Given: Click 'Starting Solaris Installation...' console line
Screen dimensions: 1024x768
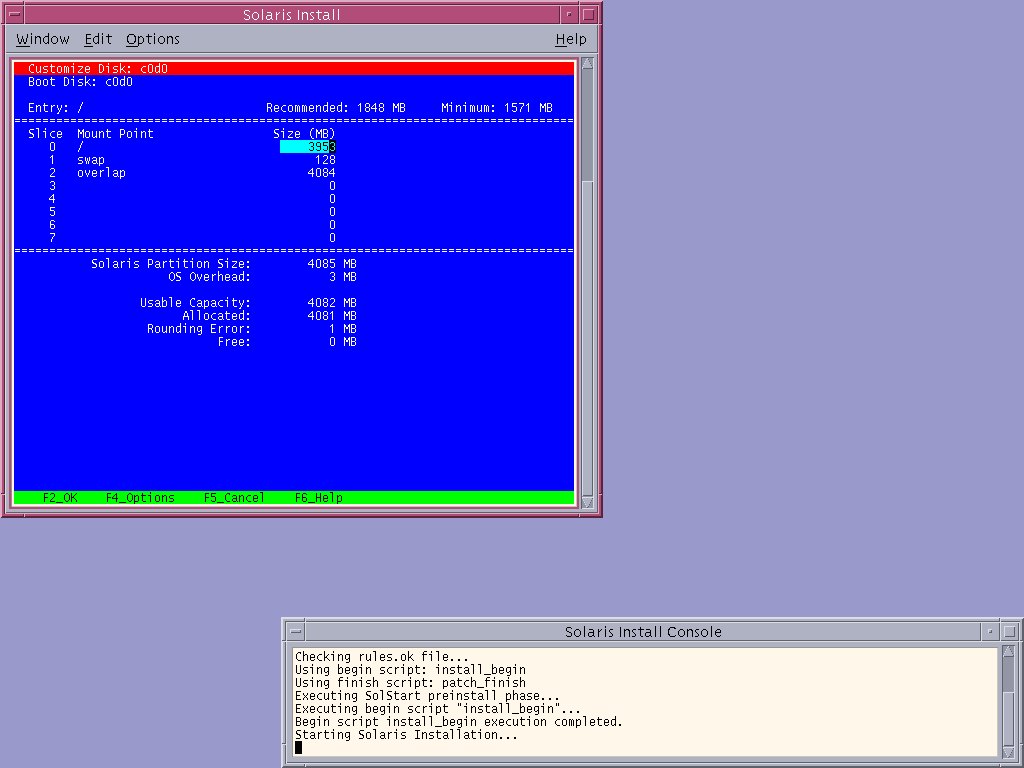Looking at the screenshot, I should [406, 735].
